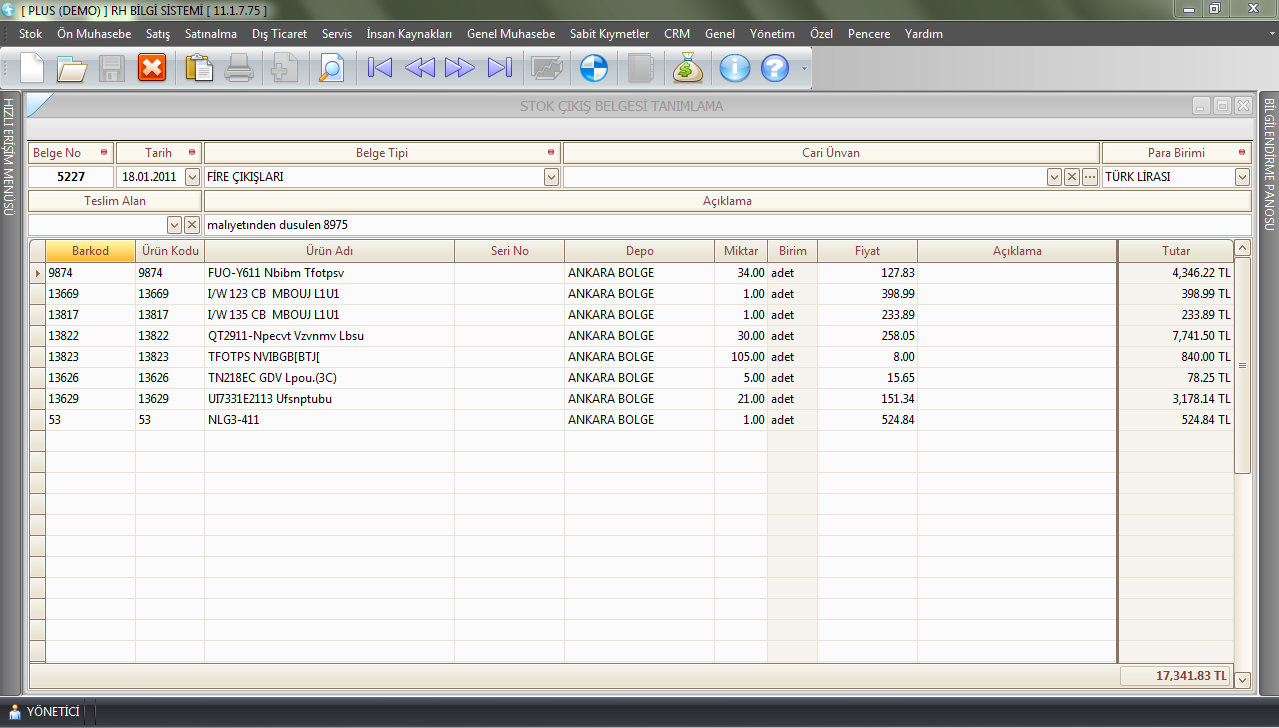
Task: Click the clipboard paste icon
Action: [199, 68]
